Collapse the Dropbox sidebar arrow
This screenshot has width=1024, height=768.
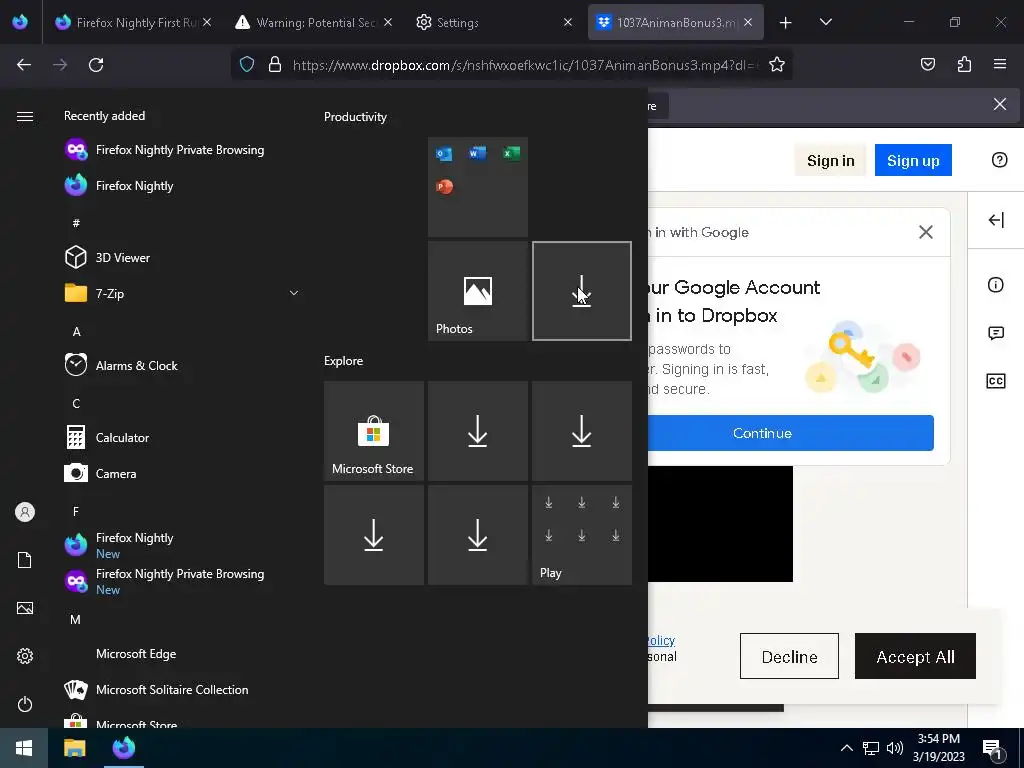click(996, 220)
